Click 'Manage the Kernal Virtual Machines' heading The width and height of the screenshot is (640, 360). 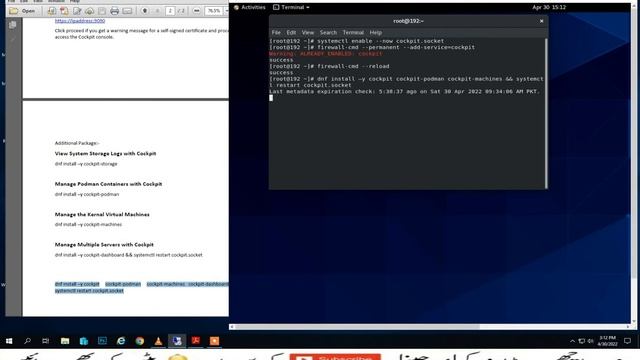click(x=102, y=214)
